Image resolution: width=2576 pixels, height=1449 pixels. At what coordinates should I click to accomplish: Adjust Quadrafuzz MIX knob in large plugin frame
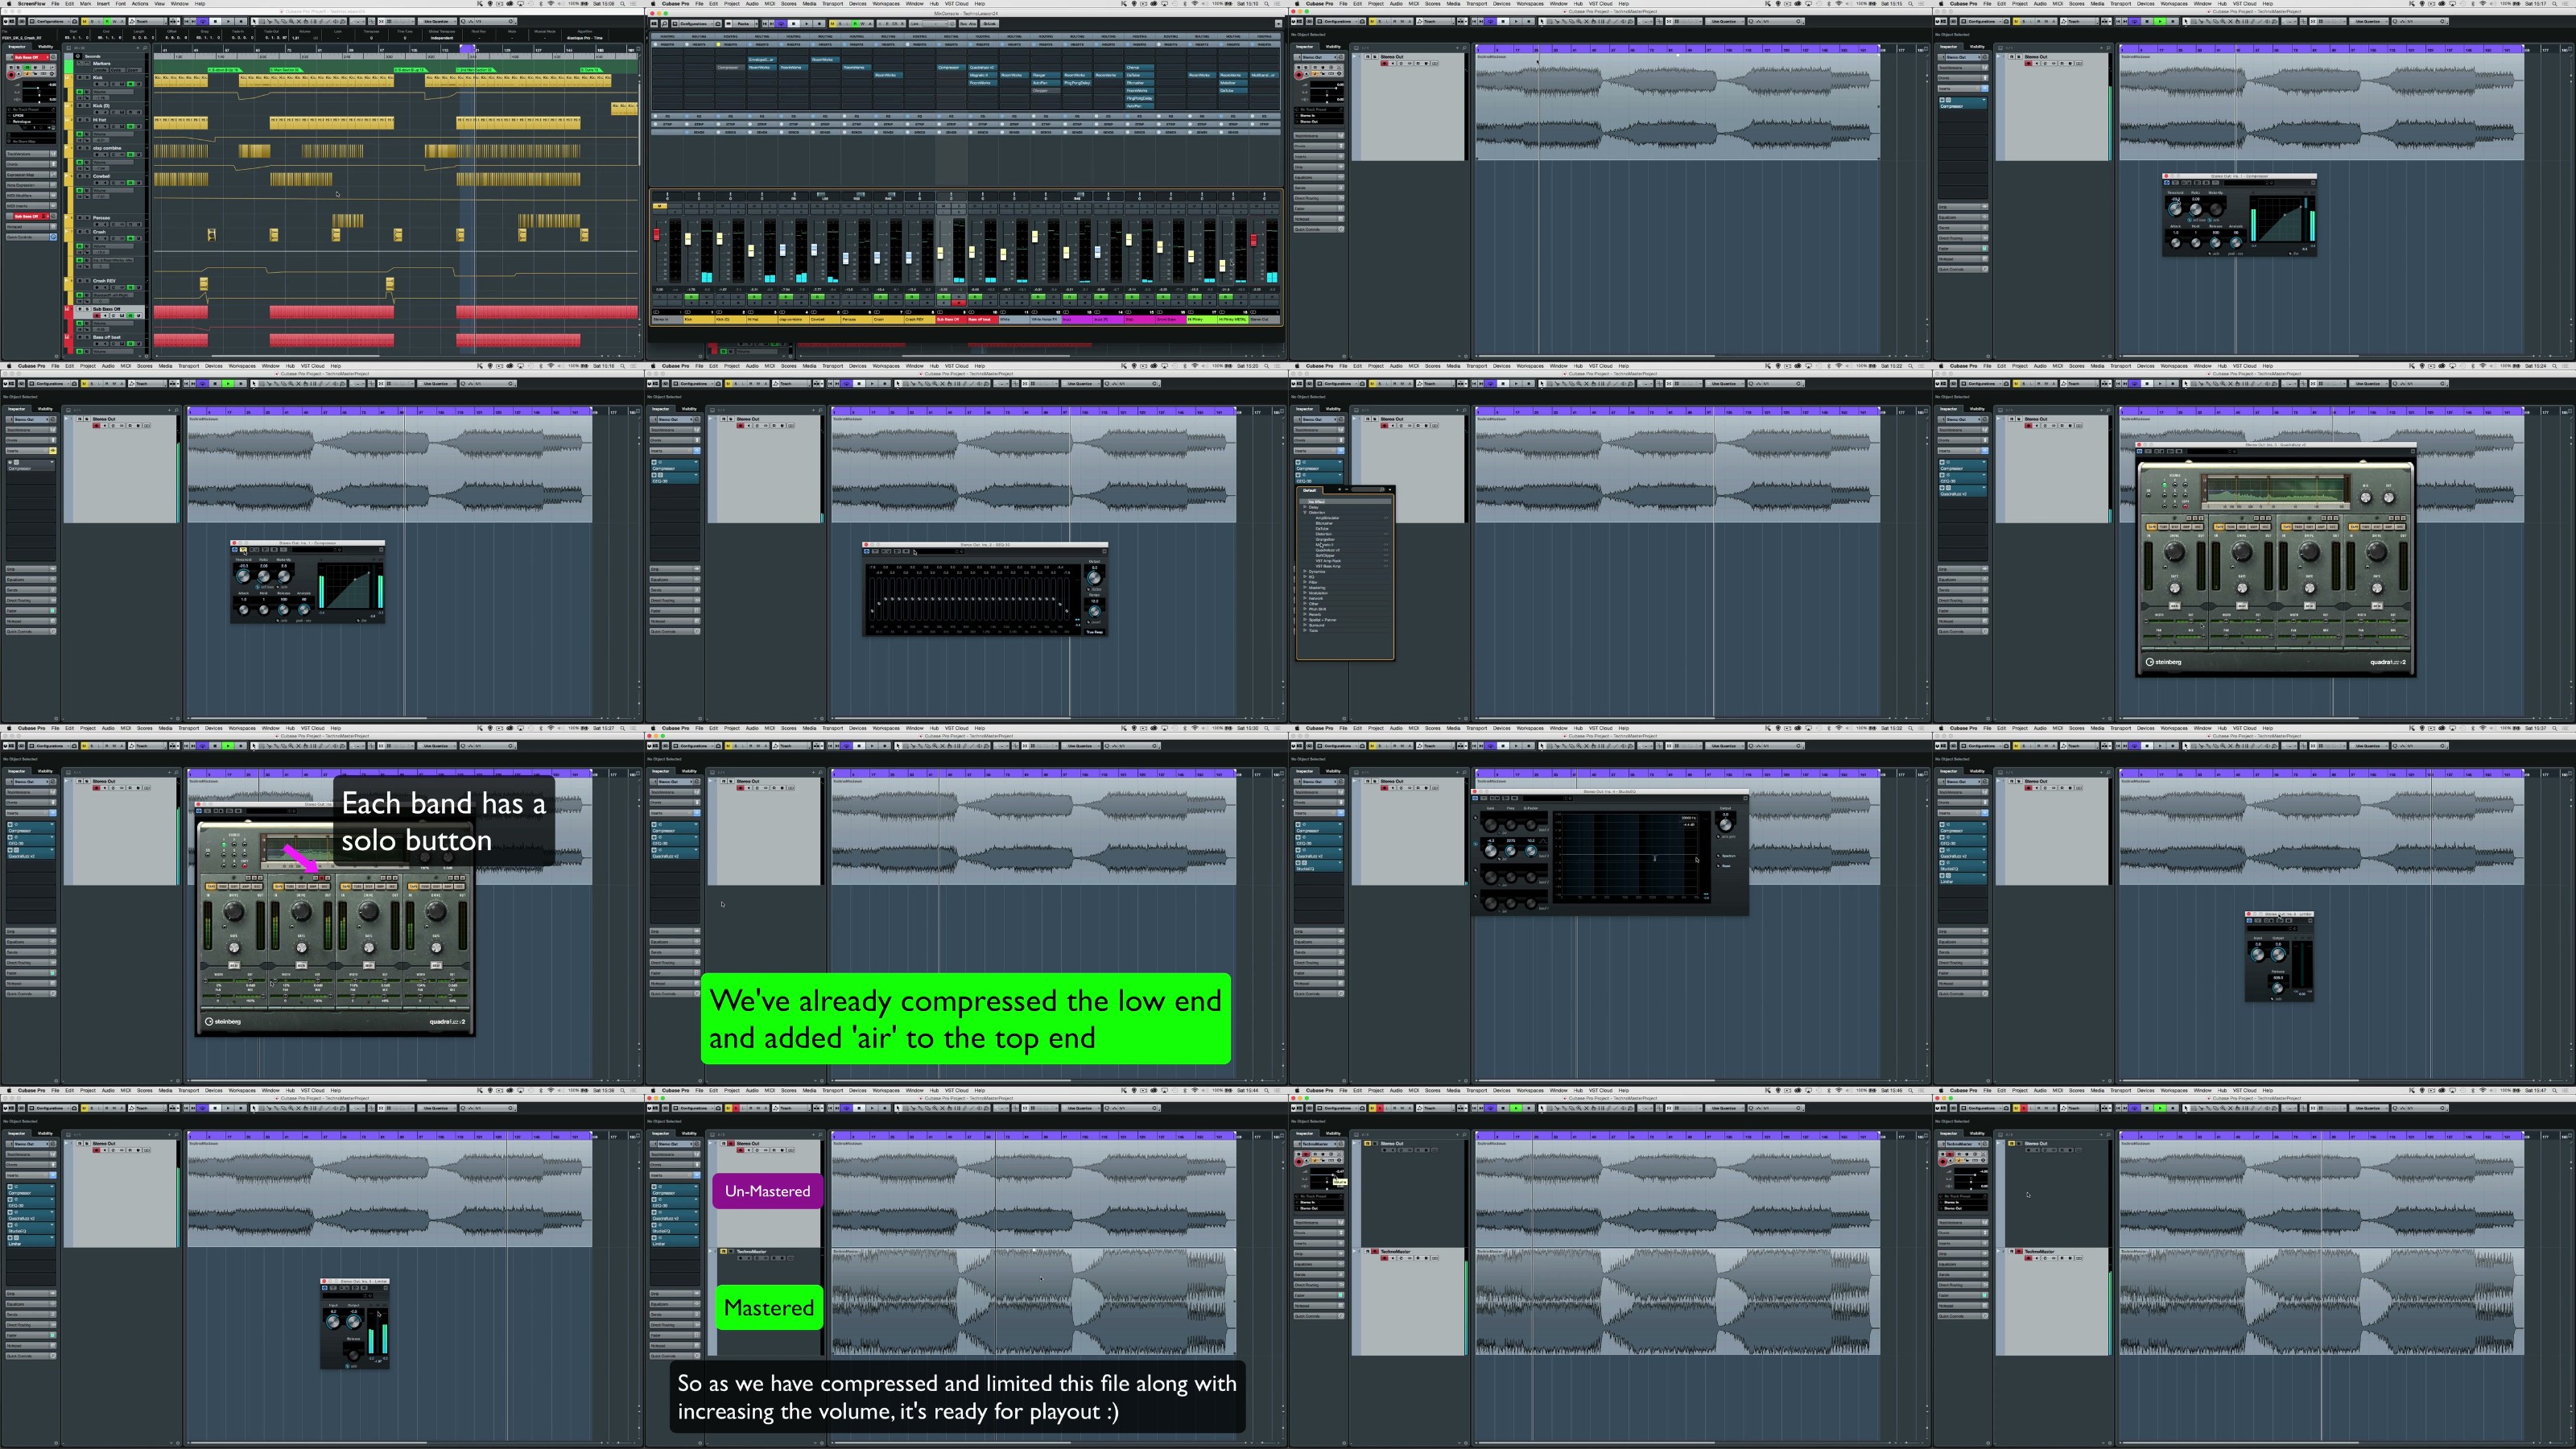point(2366,498)
